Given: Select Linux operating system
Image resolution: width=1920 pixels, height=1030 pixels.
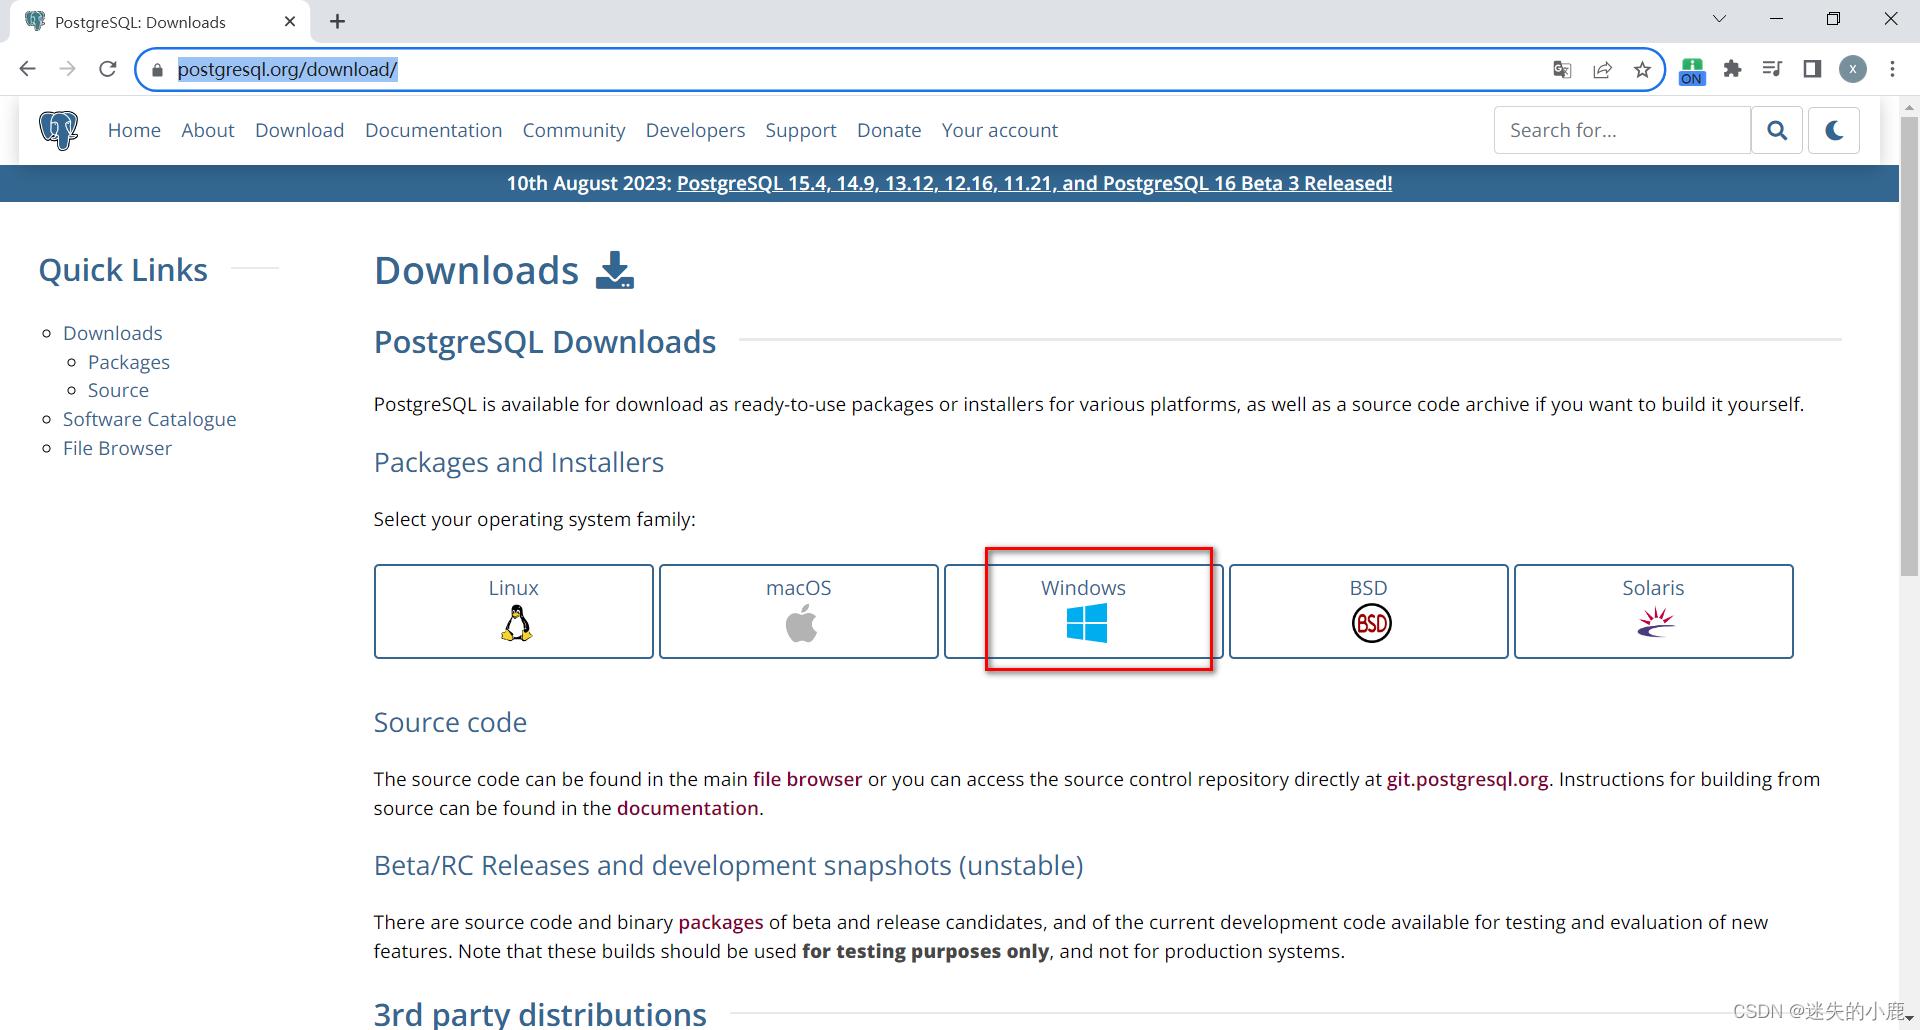Looking at the screenshot, I should point(514,611).
